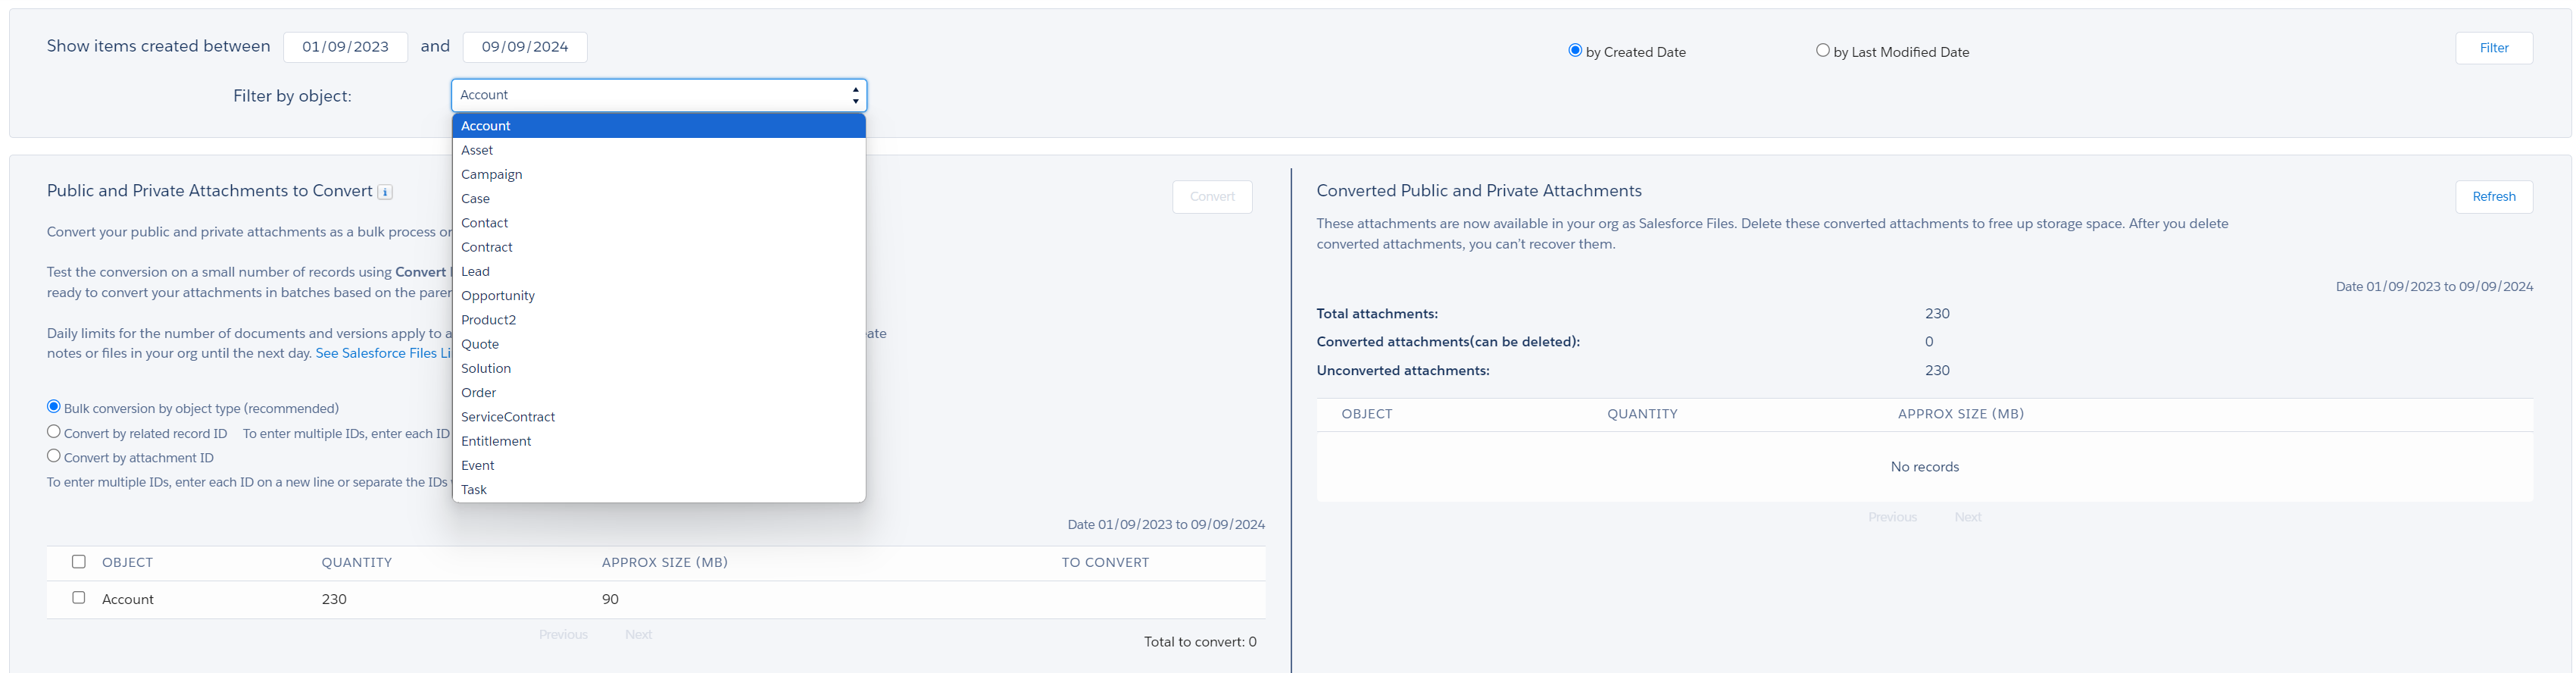Choose Bulk conversion by object type option
This screenshot has width=2576, height=673.
point(54,406)
